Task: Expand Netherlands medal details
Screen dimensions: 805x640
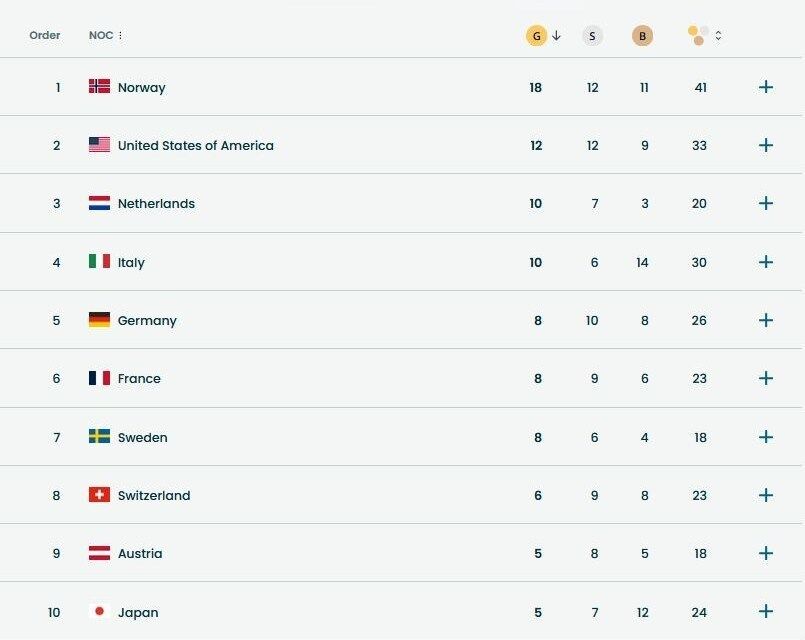Action: (766, 203)
